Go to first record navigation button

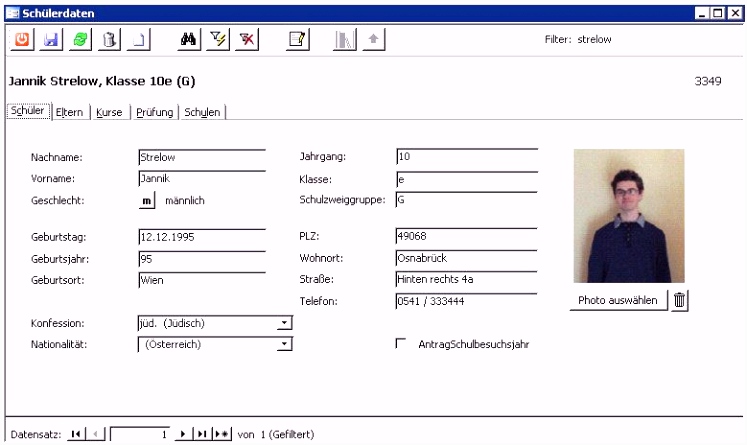coord(76,434)
